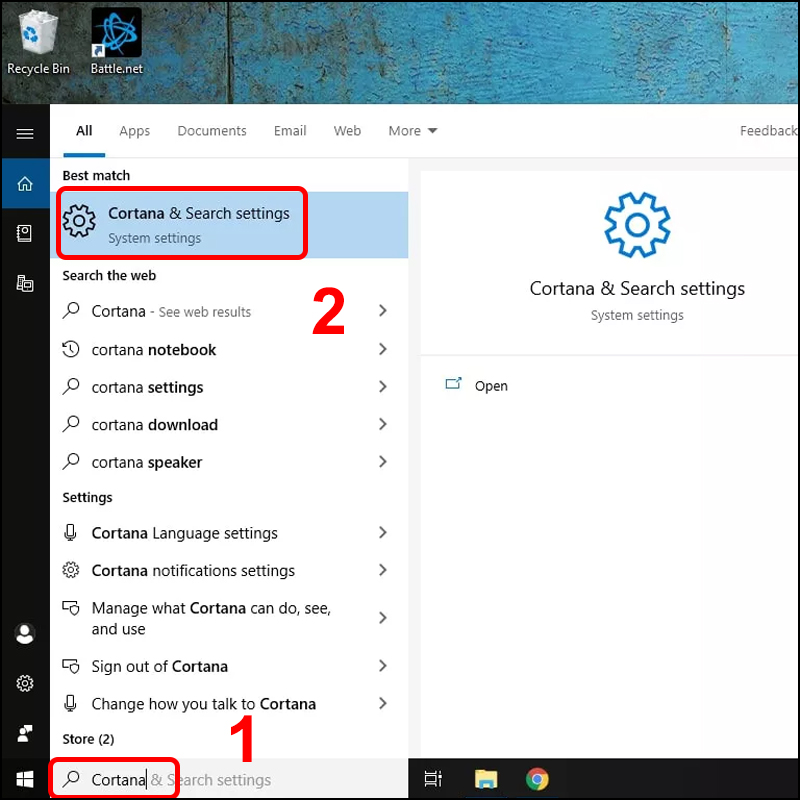Open the More dropdown filter
This screenshot has height=800, width=800.
(x=412, y=131)
